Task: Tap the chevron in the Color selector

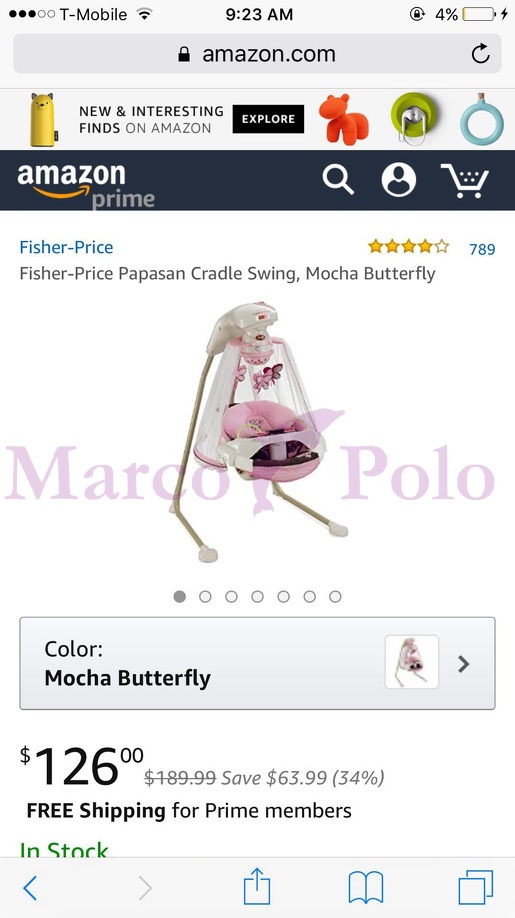Action: tap(464, 664)
